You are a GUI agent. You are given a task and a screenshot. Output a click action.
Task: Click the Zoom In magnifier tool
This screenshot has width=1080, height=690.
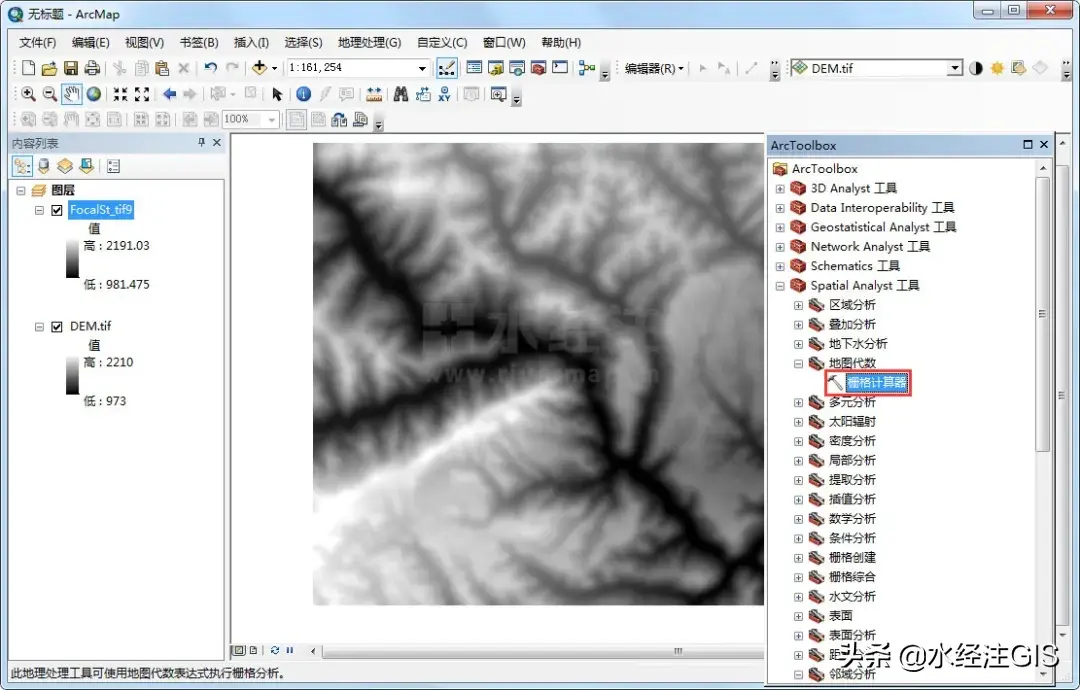28,94
